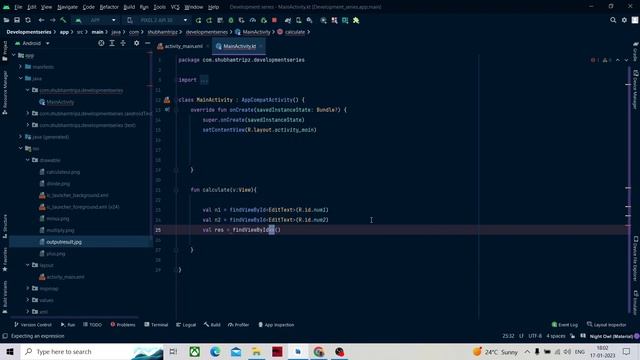
Task: Click the Search Everywhere magnifier icon
Action: (613, 20)
